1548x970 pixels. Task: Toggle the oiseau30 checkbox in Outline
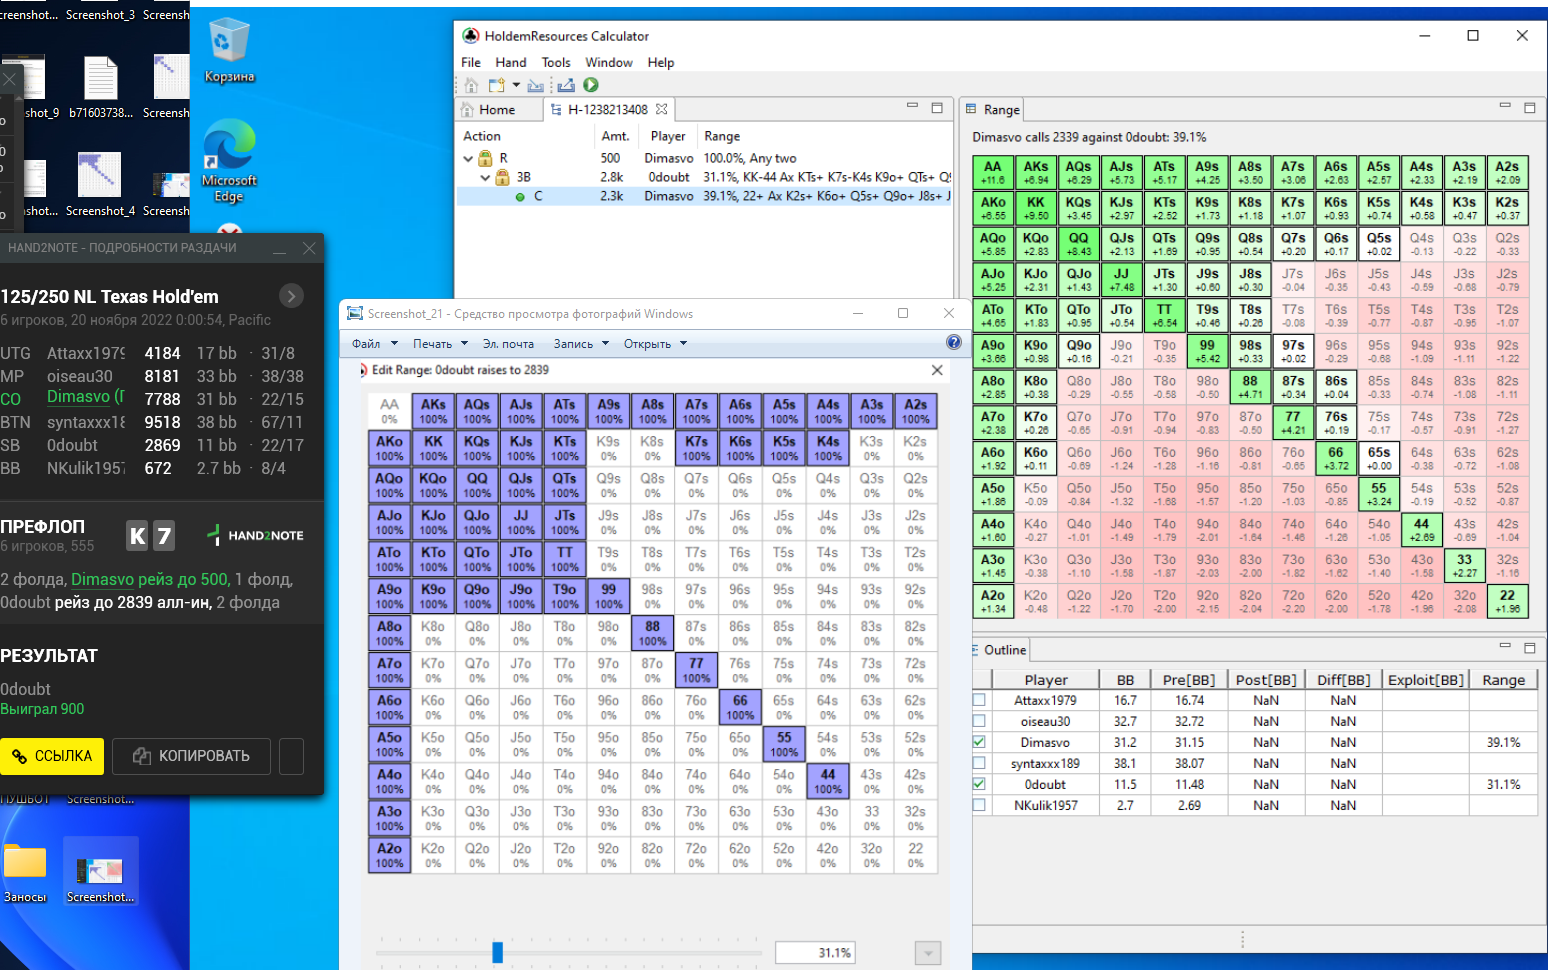coord(979,721)
